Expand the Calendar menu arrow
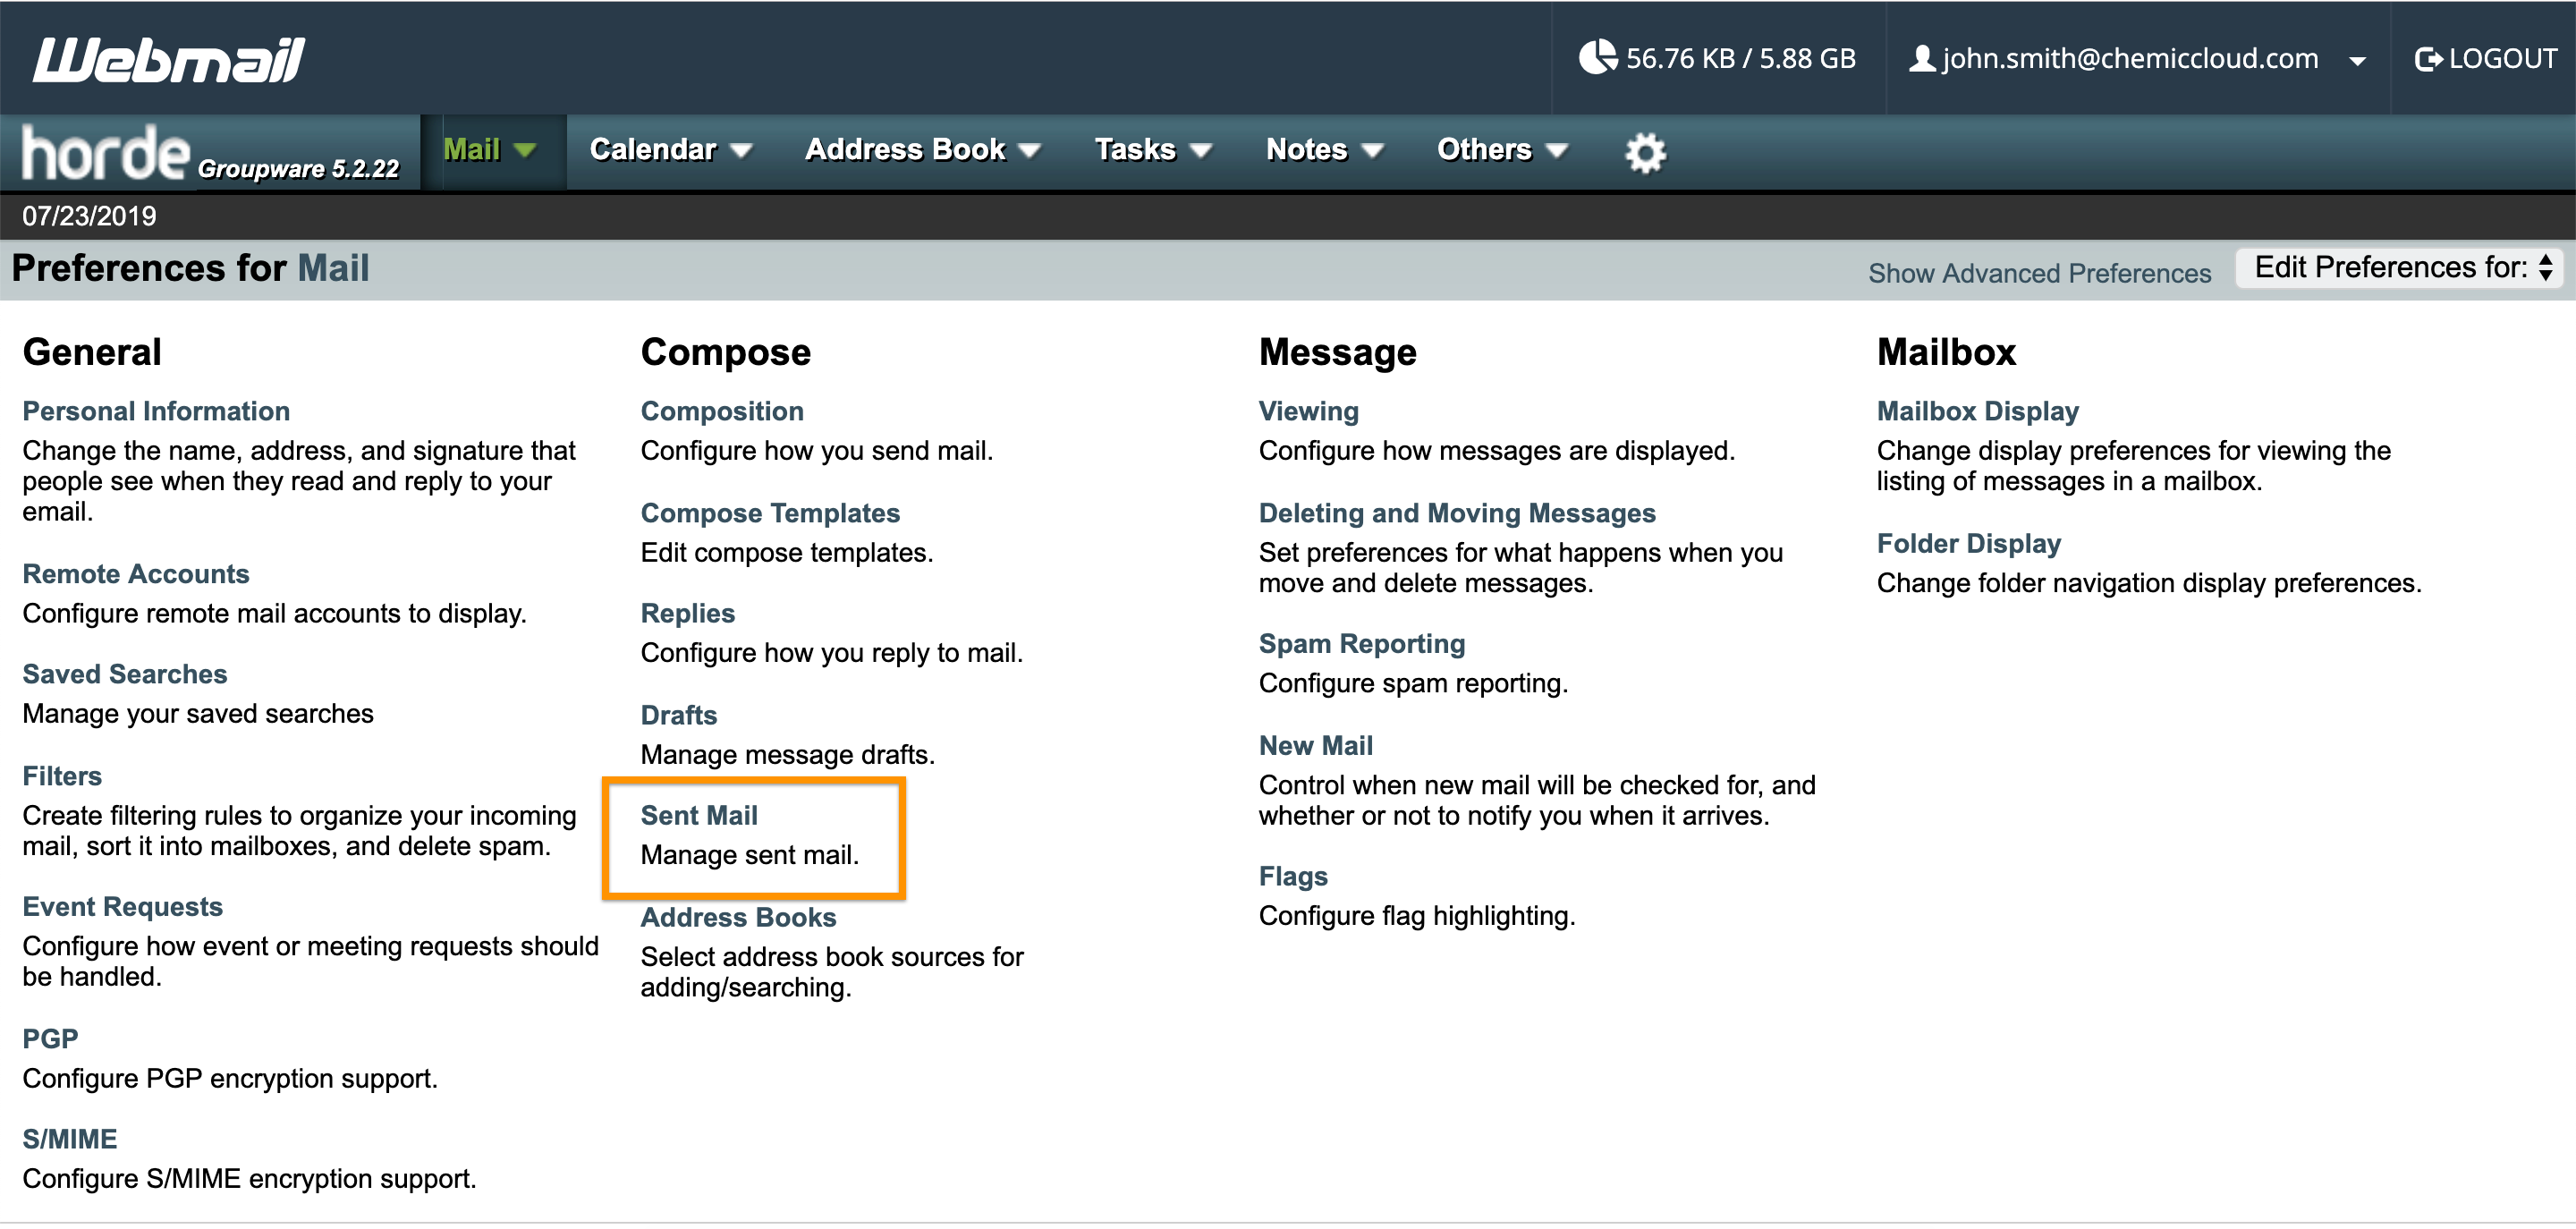The width and height of the screenshot is (2576, 1229). [741, 151]
